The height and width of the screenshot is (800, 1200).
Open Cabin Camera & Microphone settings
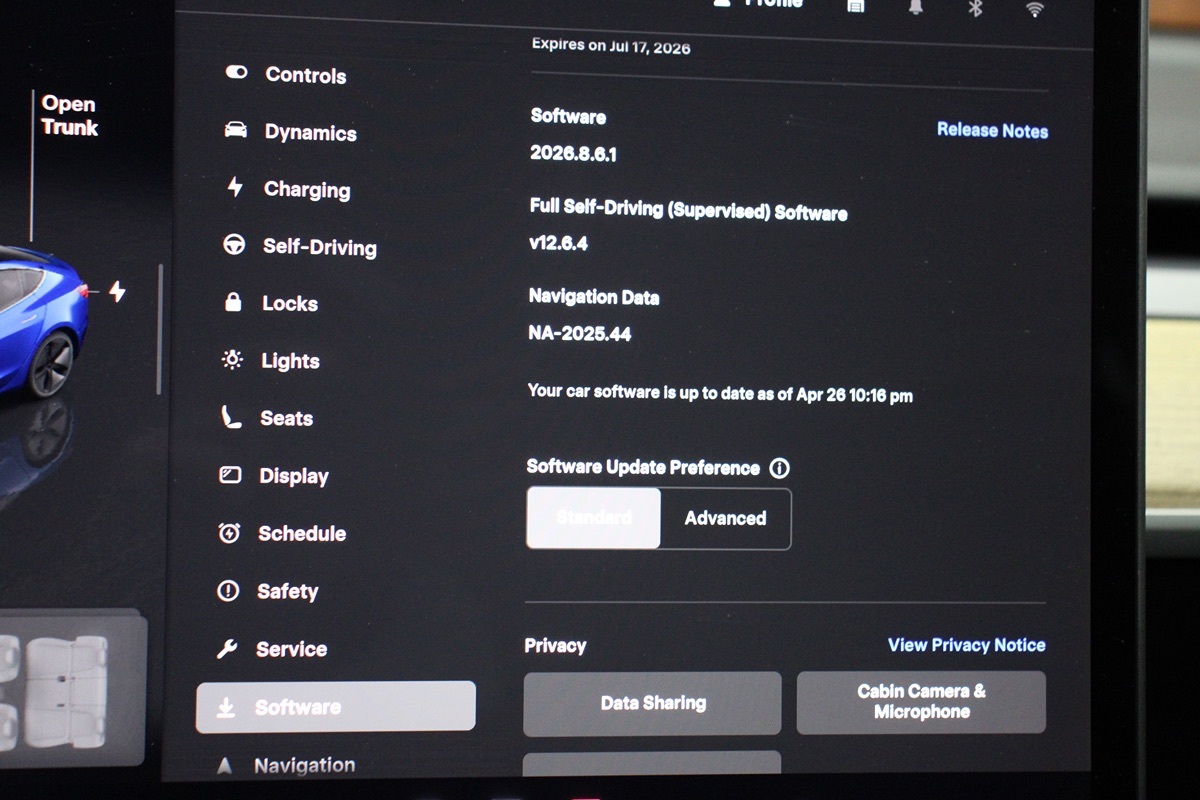coord(921,702)
